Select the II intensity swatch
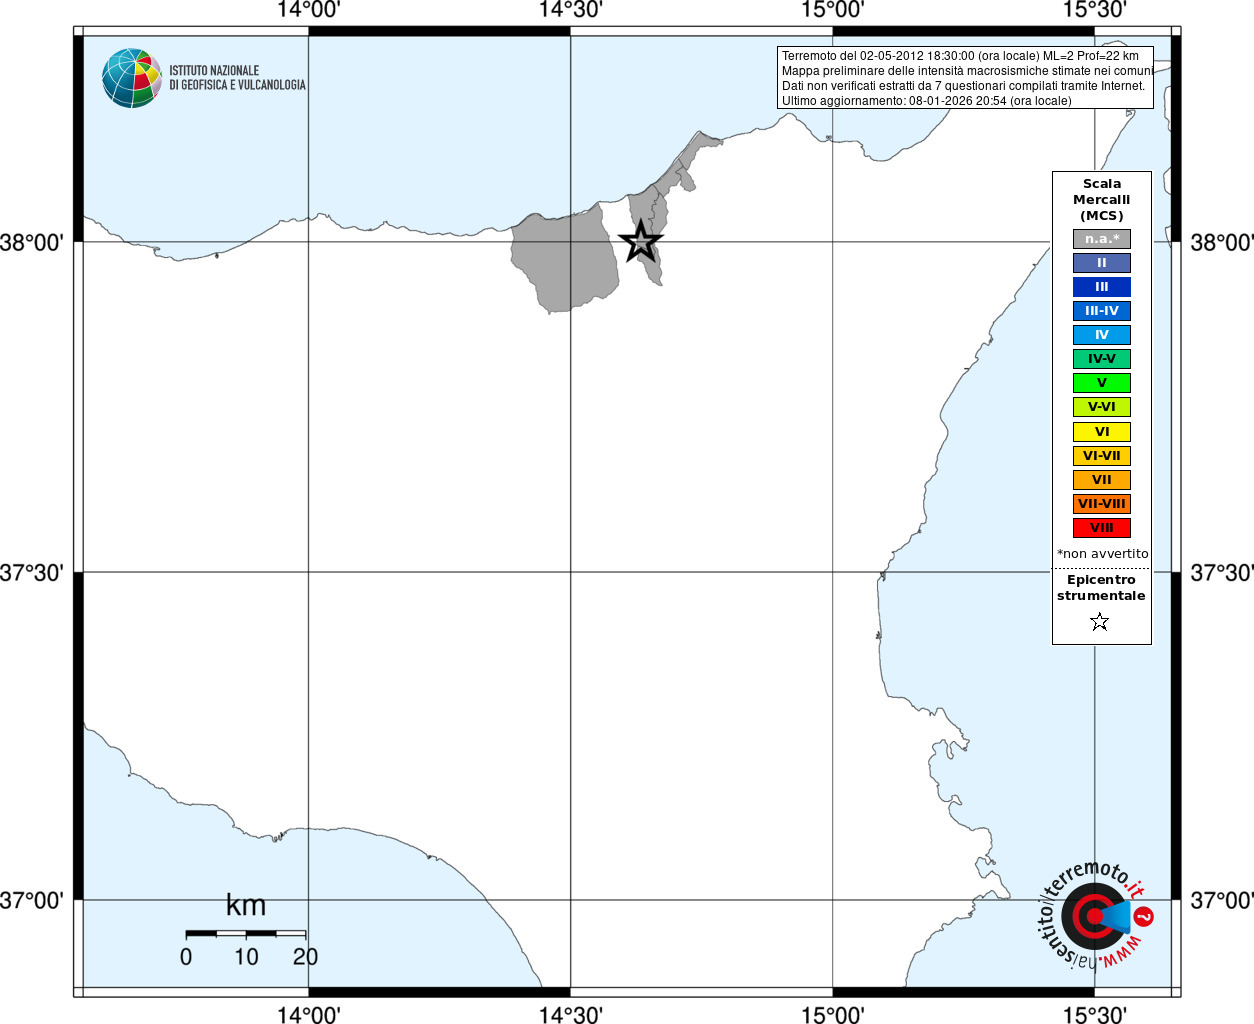 [1102, 263]
